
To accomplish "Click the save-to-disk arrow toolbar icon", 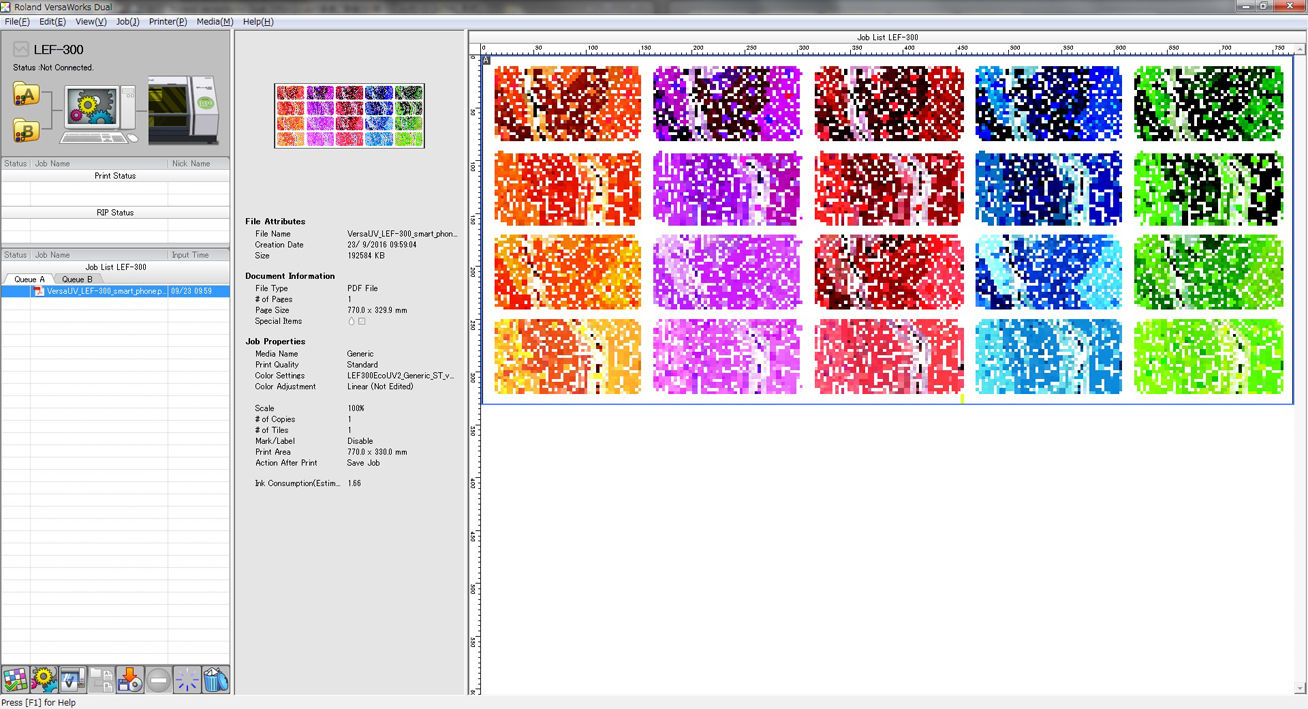I will (130, 680).
